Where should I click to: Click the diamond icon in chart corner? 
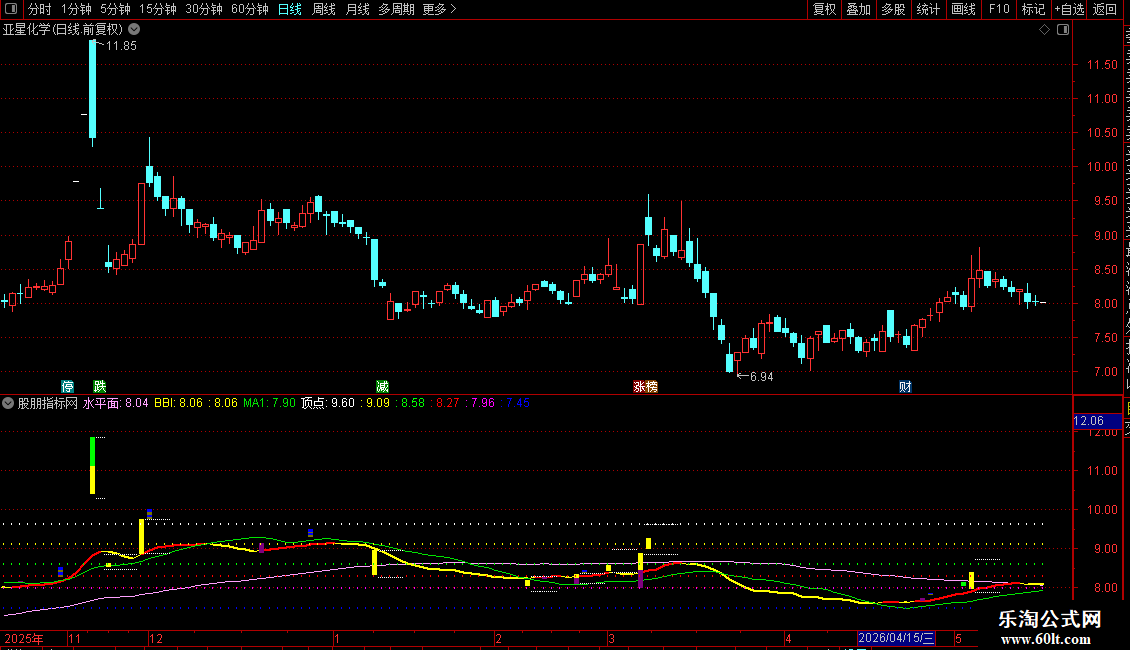pyautogui.click(x=1044, y=30)
